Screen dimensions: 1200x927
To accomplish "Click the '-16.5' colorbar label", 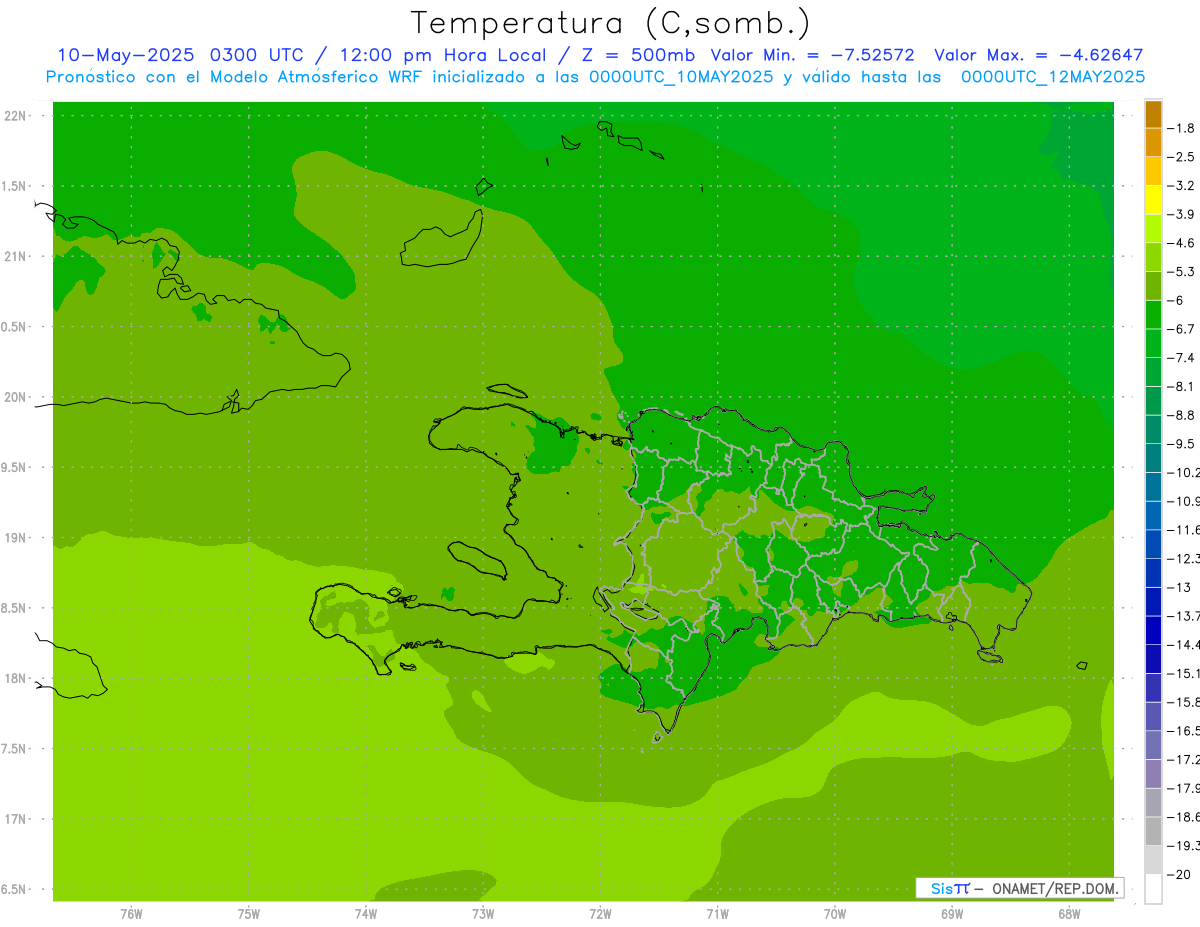I will point(1184,731).
